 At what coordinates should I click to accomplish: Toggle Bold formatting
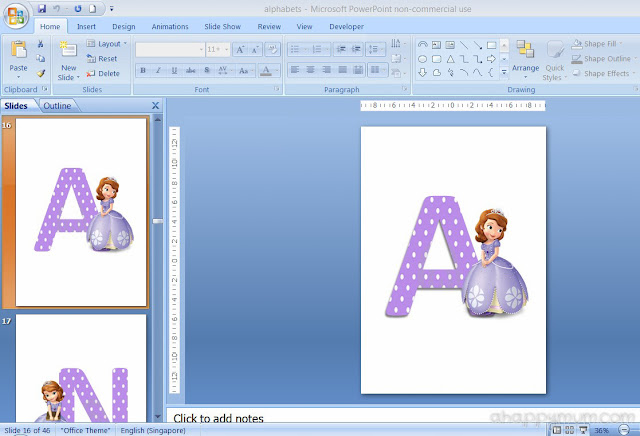coord(143,71)
